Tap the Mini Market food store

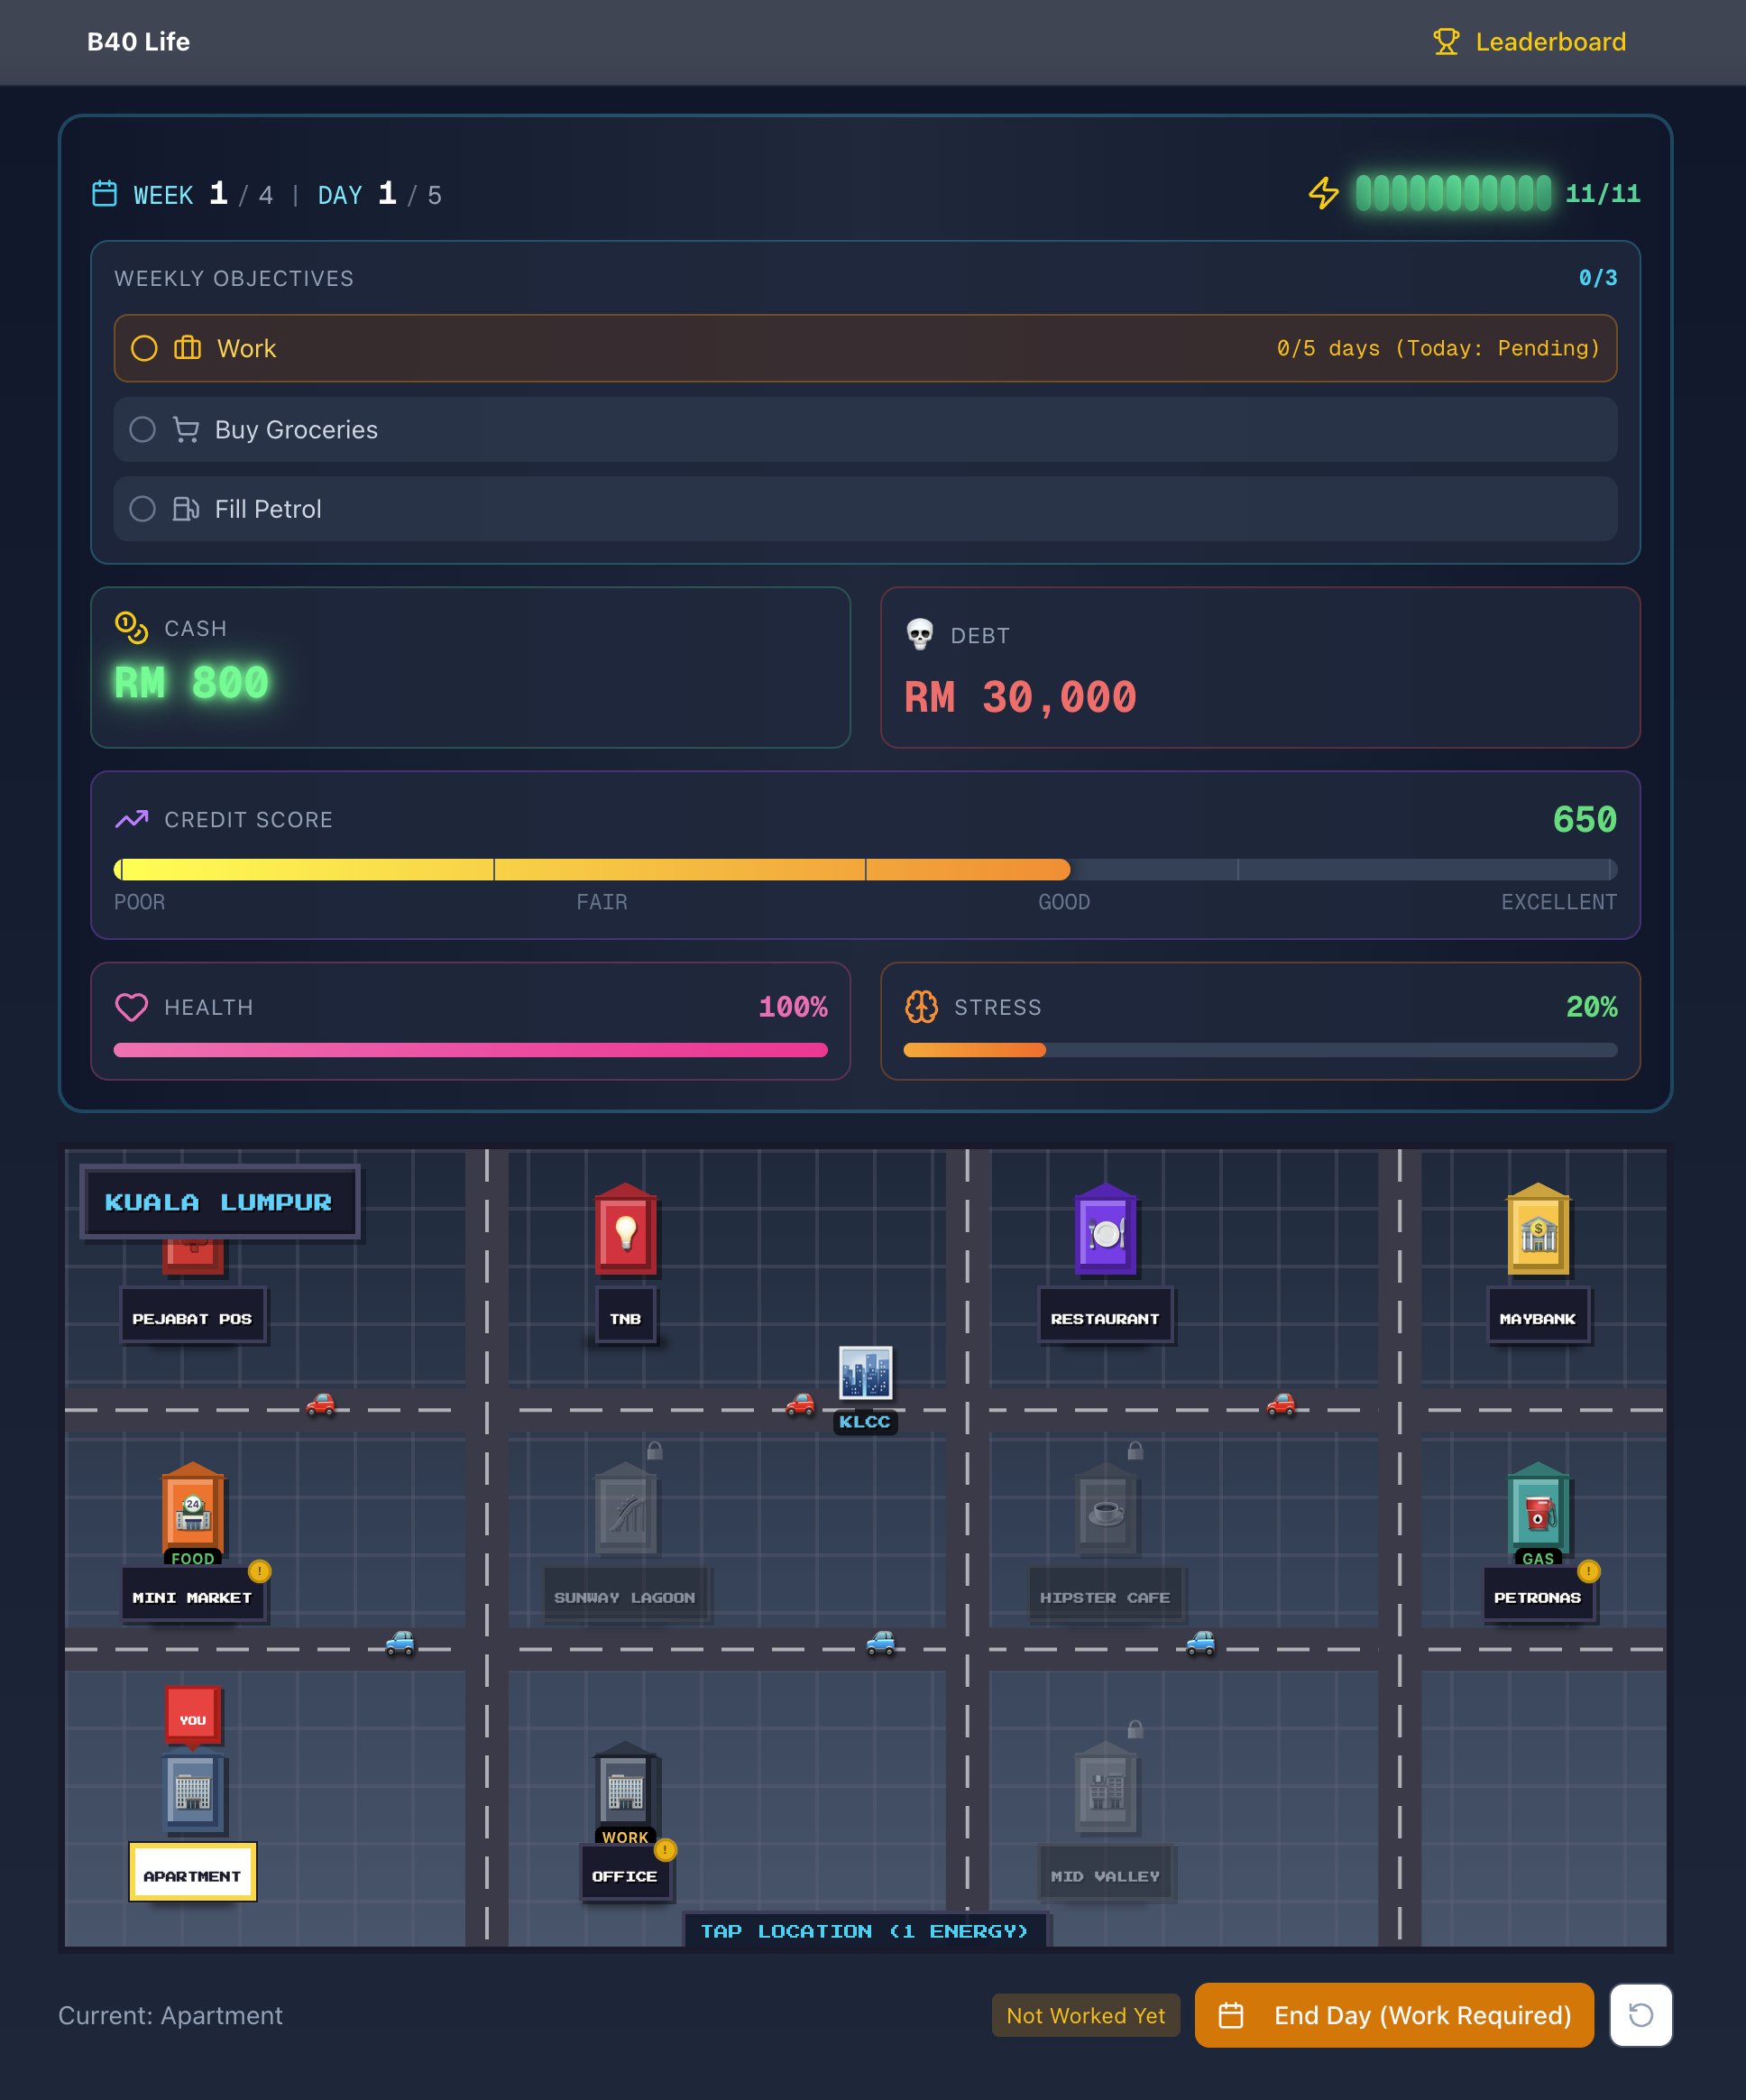coord(193,1511)
